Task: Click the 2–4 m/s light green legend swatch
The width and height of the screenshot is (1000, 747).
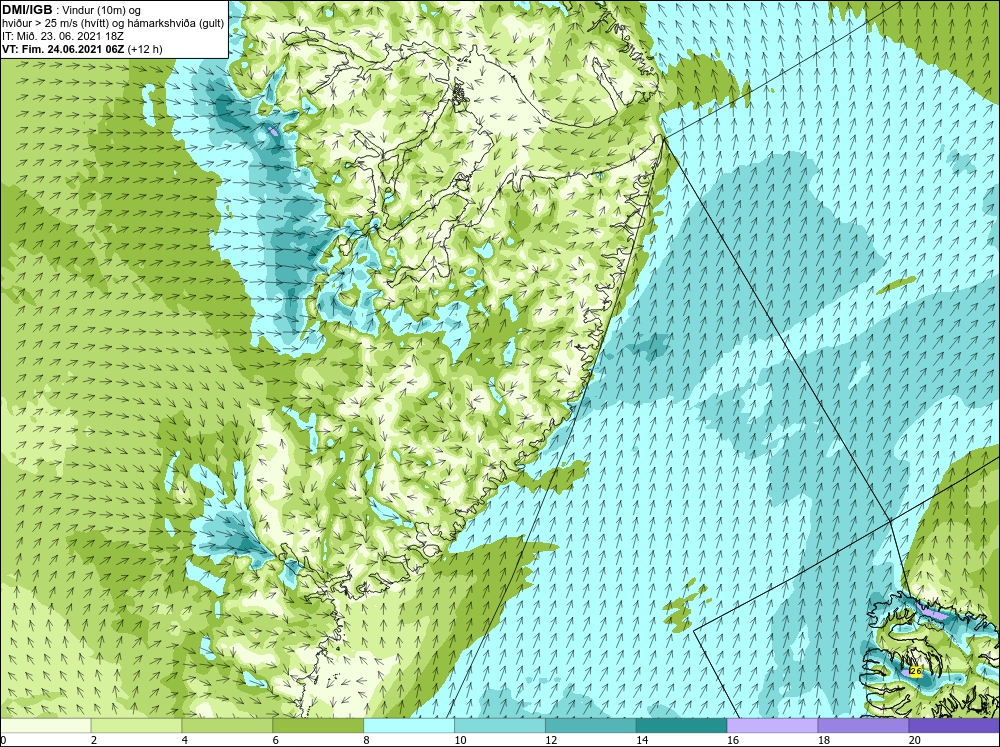Action: tap(136, 725)
